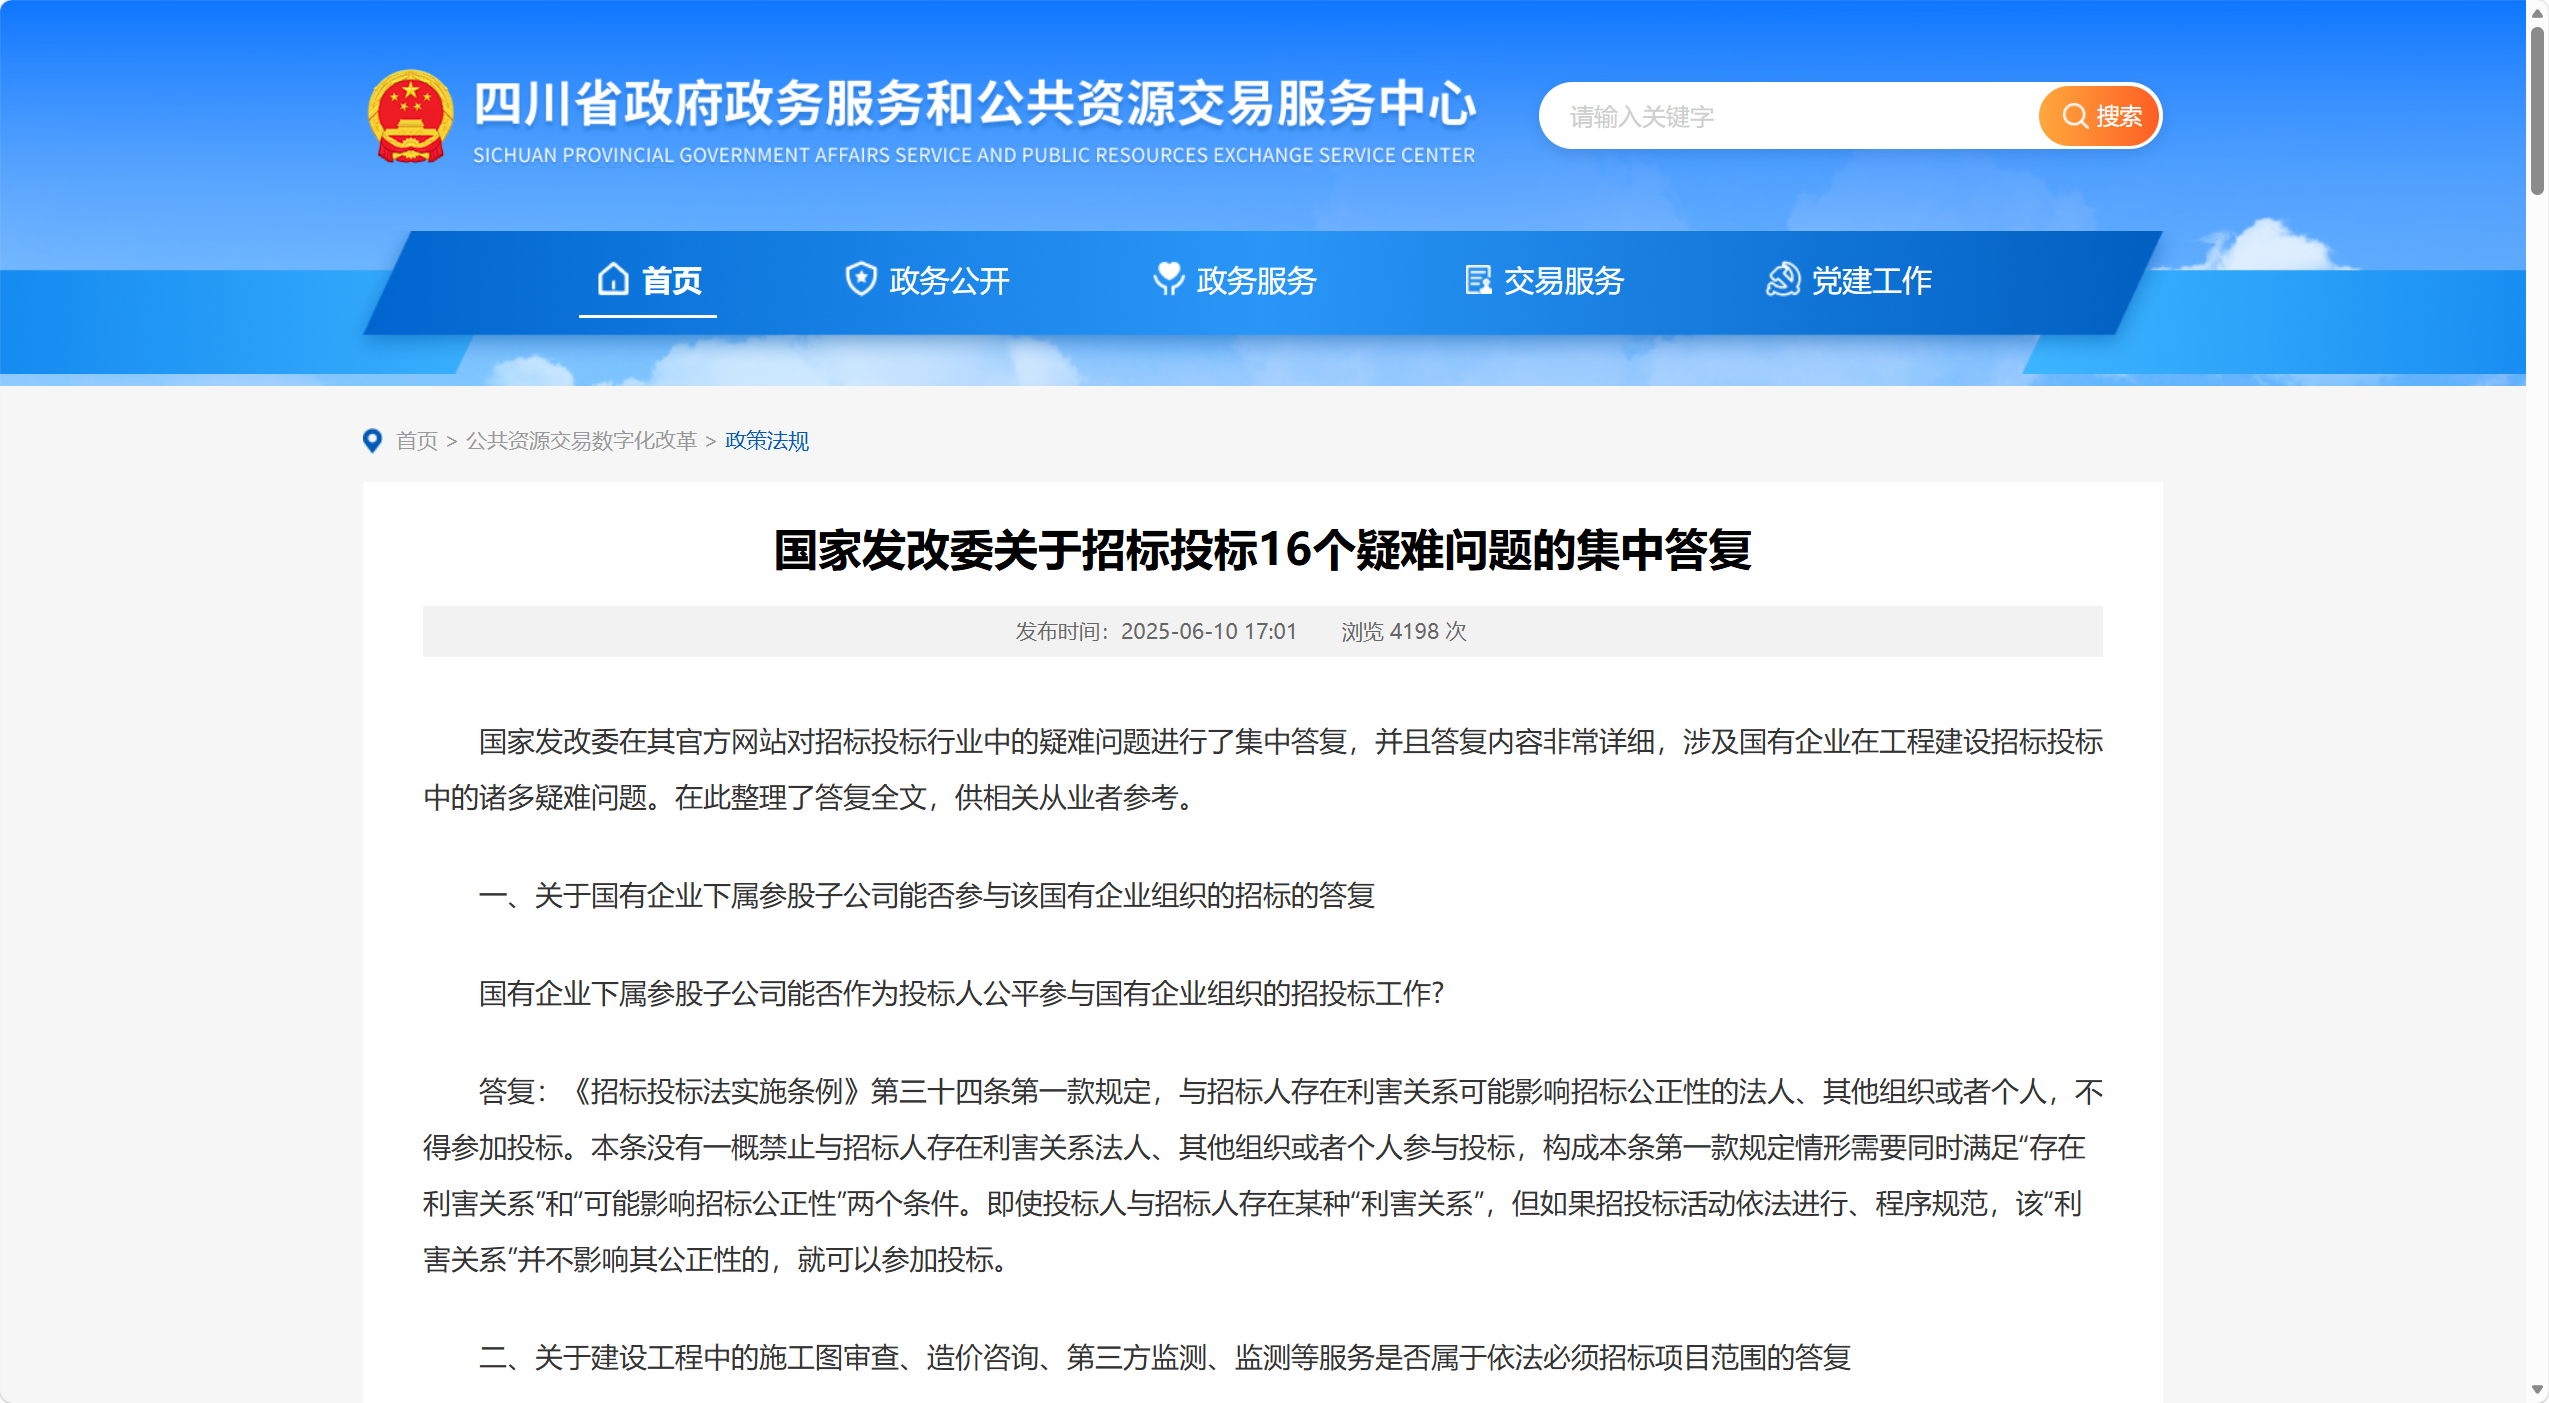This screenshot has height=1403, width=2549.
Task: Click heading 一、关于国有企业下属参股子公司能否参与
Action: pyautogui.click(x=927, y=896)
